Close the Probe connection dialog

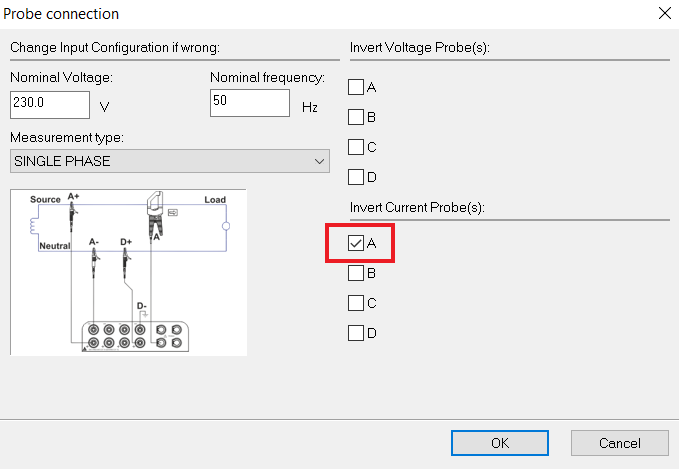point(664,13)
